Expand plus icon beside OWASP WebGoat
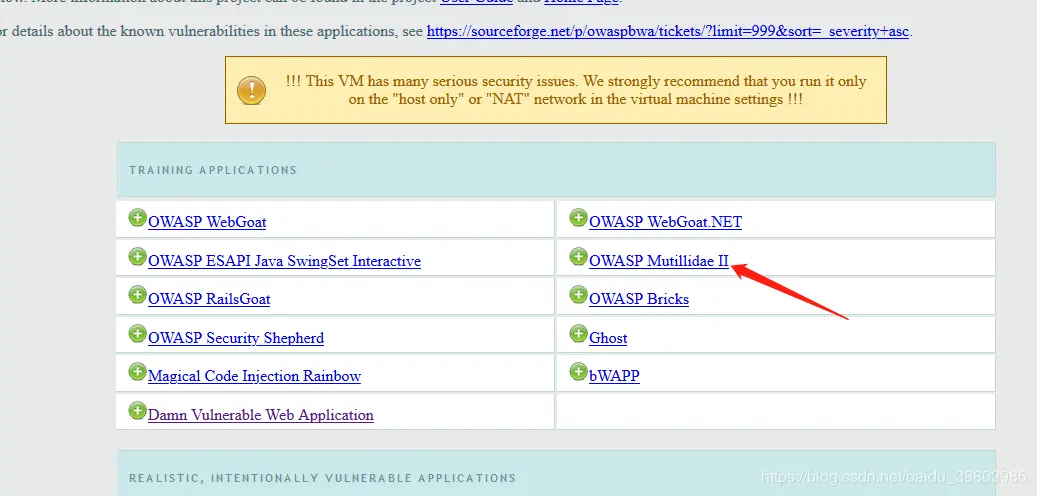 click(x=138, y=218)
